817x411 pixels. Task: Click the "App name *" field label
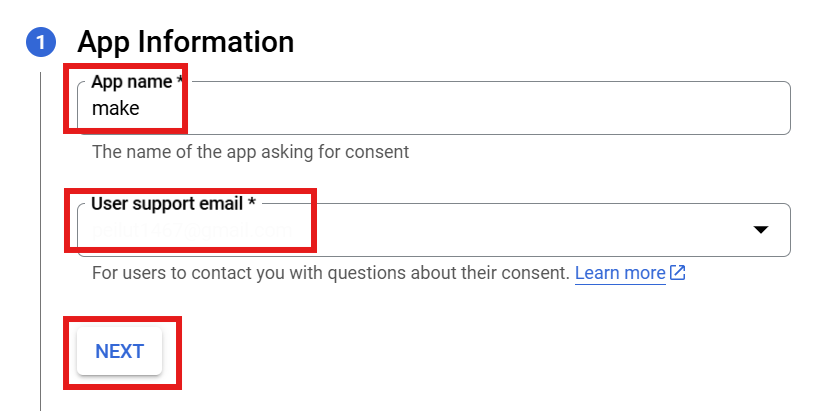[x=130, y=82]
